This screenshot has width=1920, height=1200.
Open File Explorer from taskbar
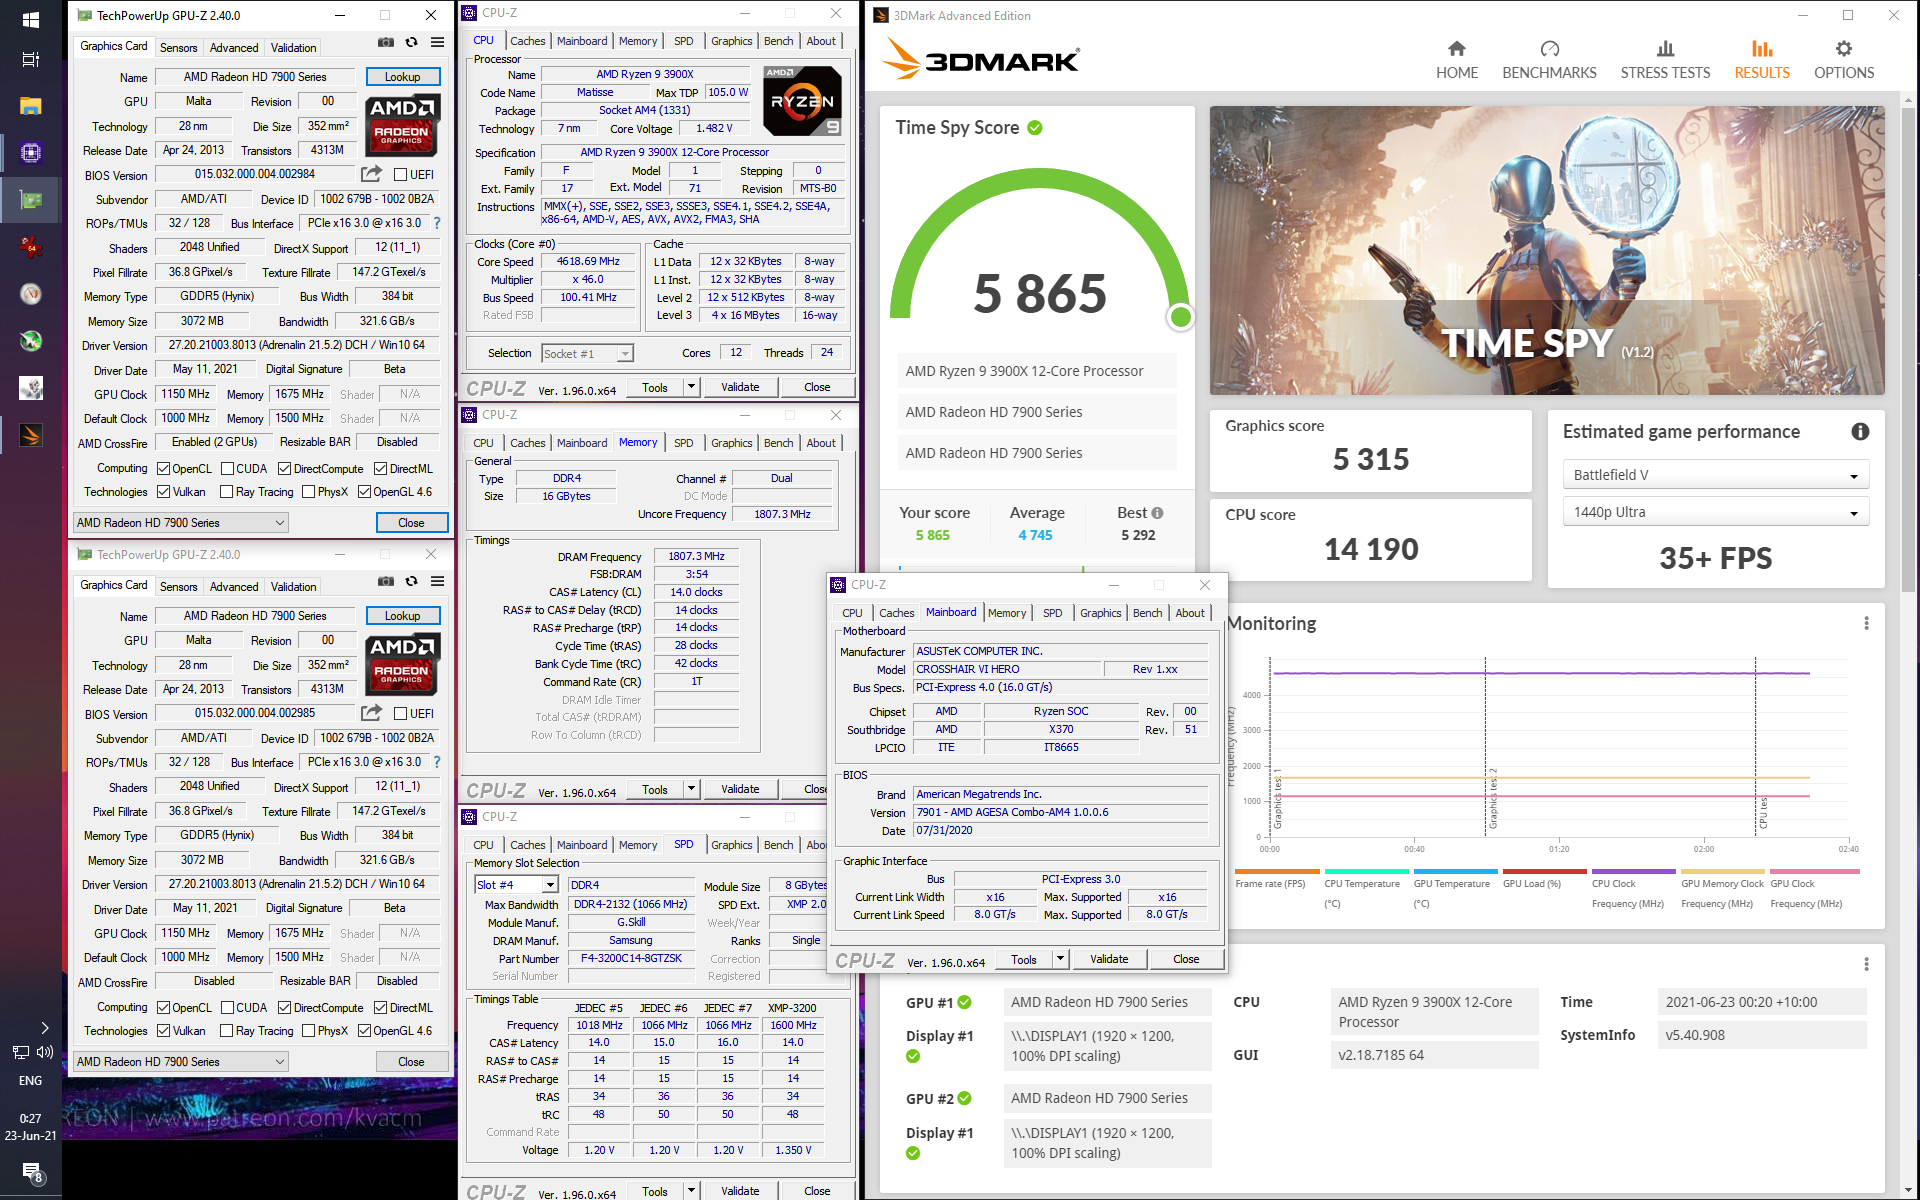[x=31, y=106]
